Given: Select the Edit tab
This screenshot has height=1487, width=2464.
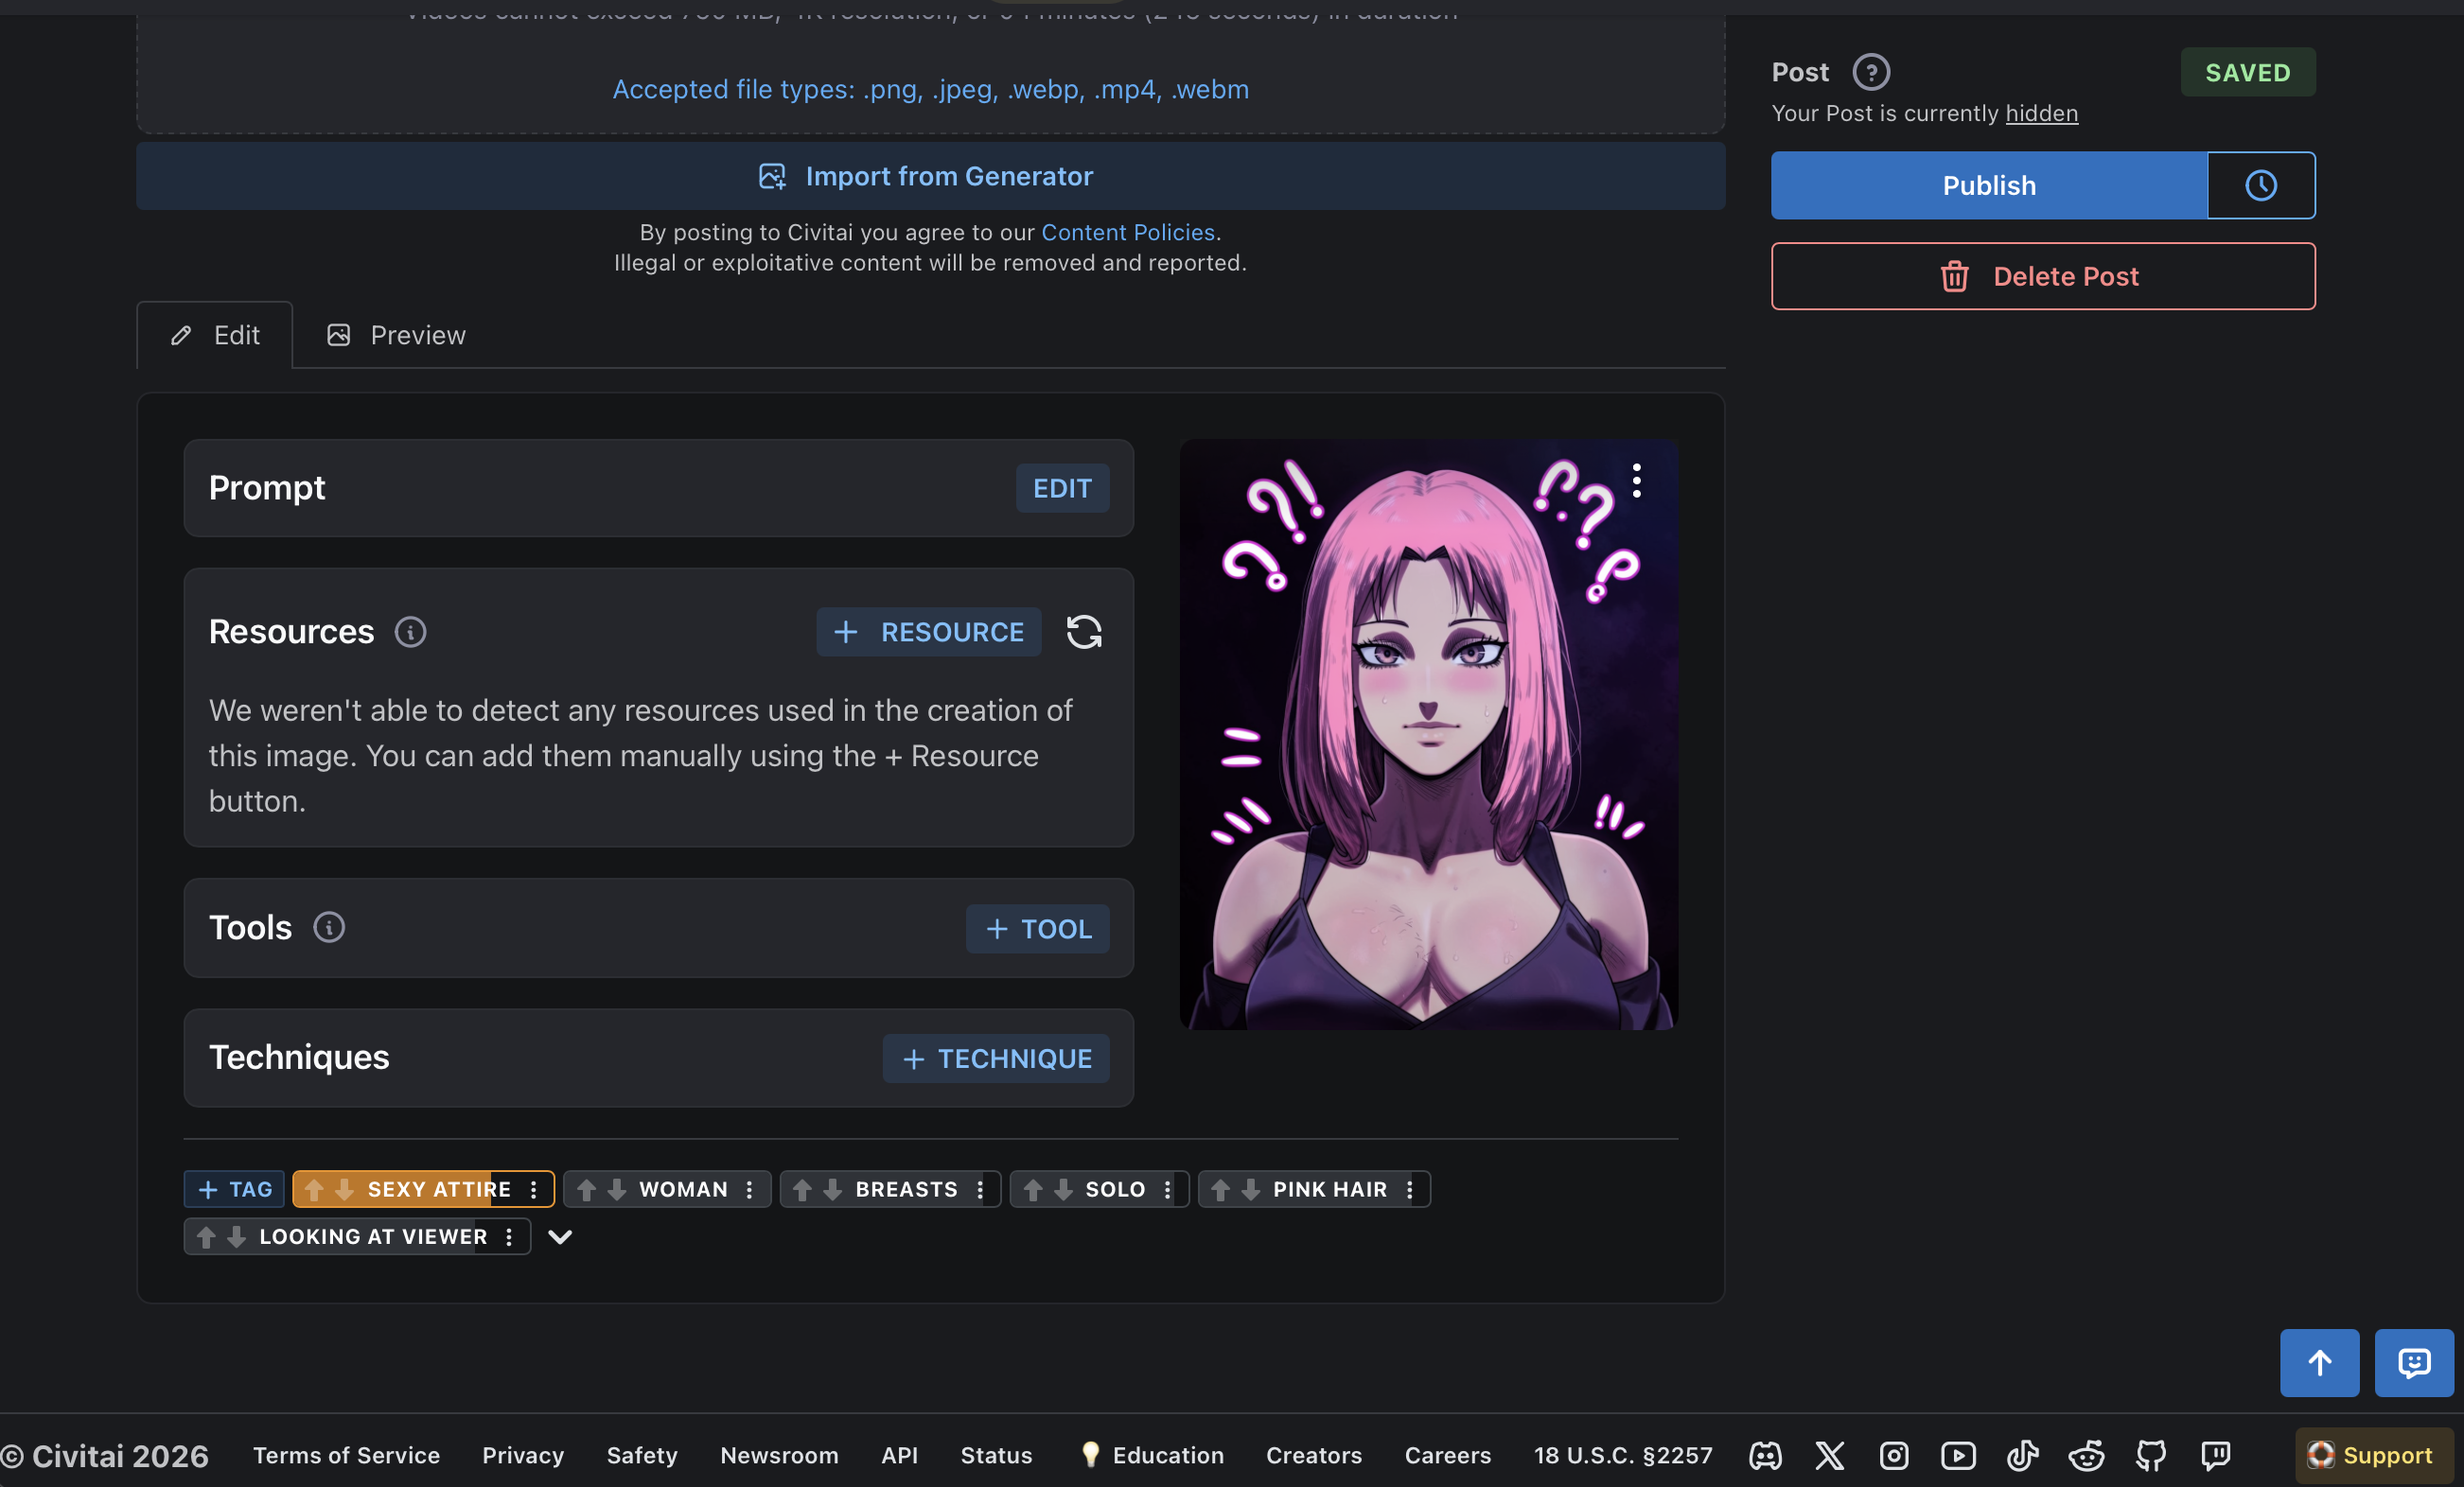Looking at the screenshot, I should [x=215, y=335].
